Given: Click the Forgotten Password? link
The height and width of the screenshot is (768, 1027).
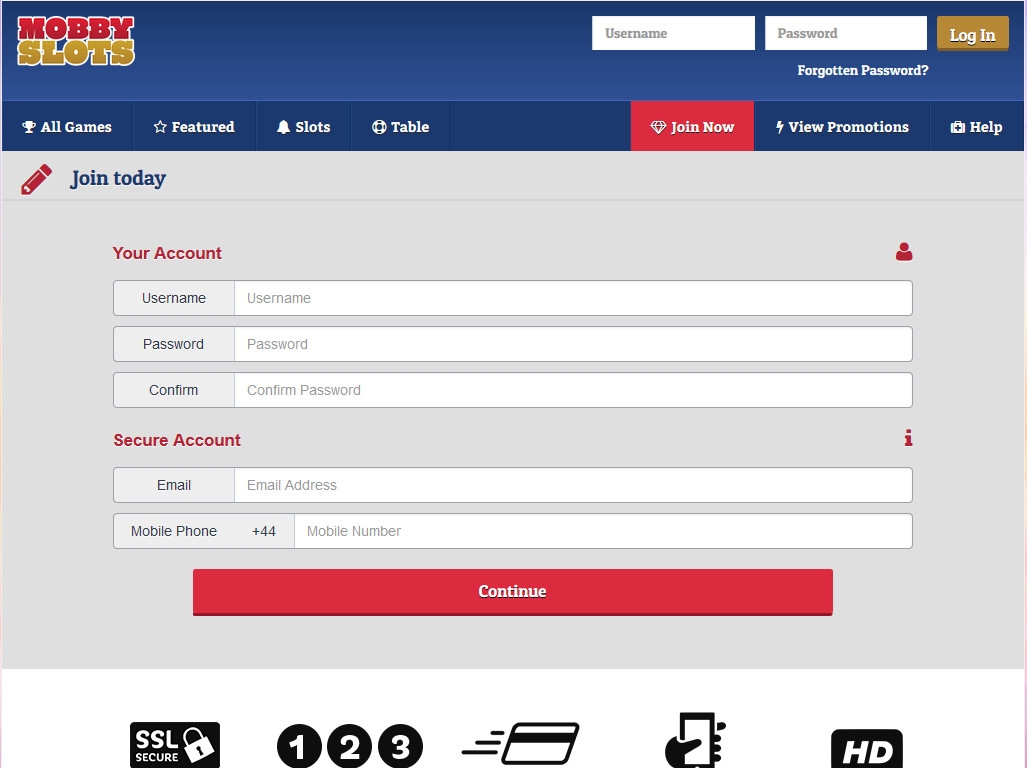Looking at the screenshot, I should pos(862,71).
